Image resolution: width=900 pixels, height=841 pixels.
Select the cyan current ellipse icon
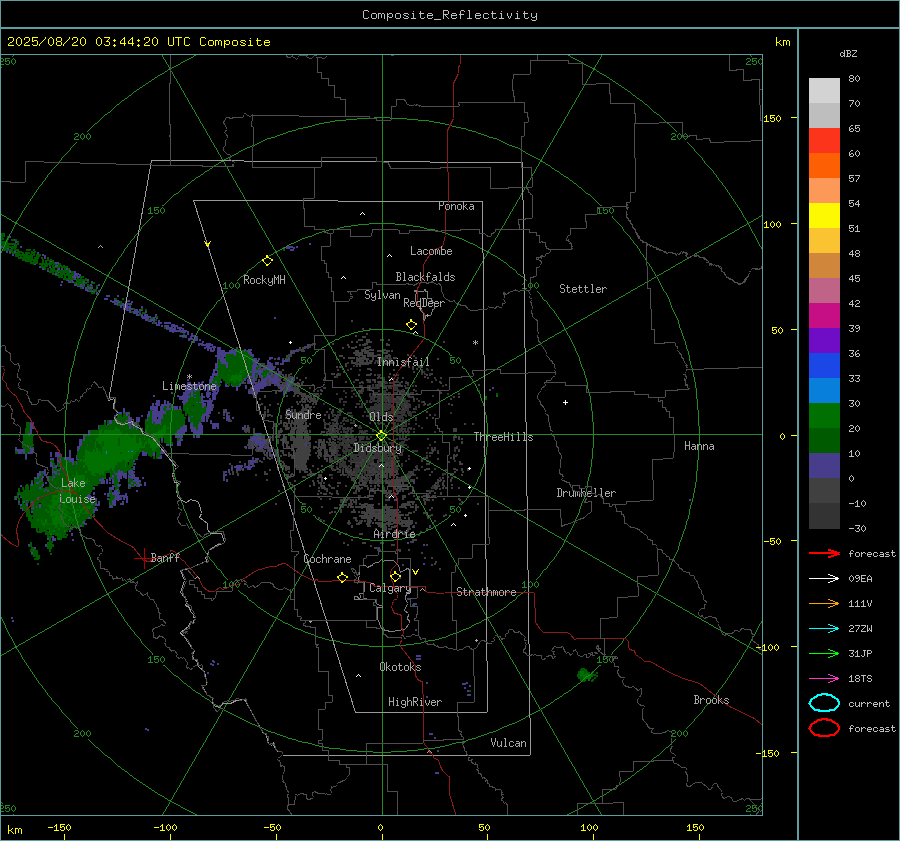824,703
